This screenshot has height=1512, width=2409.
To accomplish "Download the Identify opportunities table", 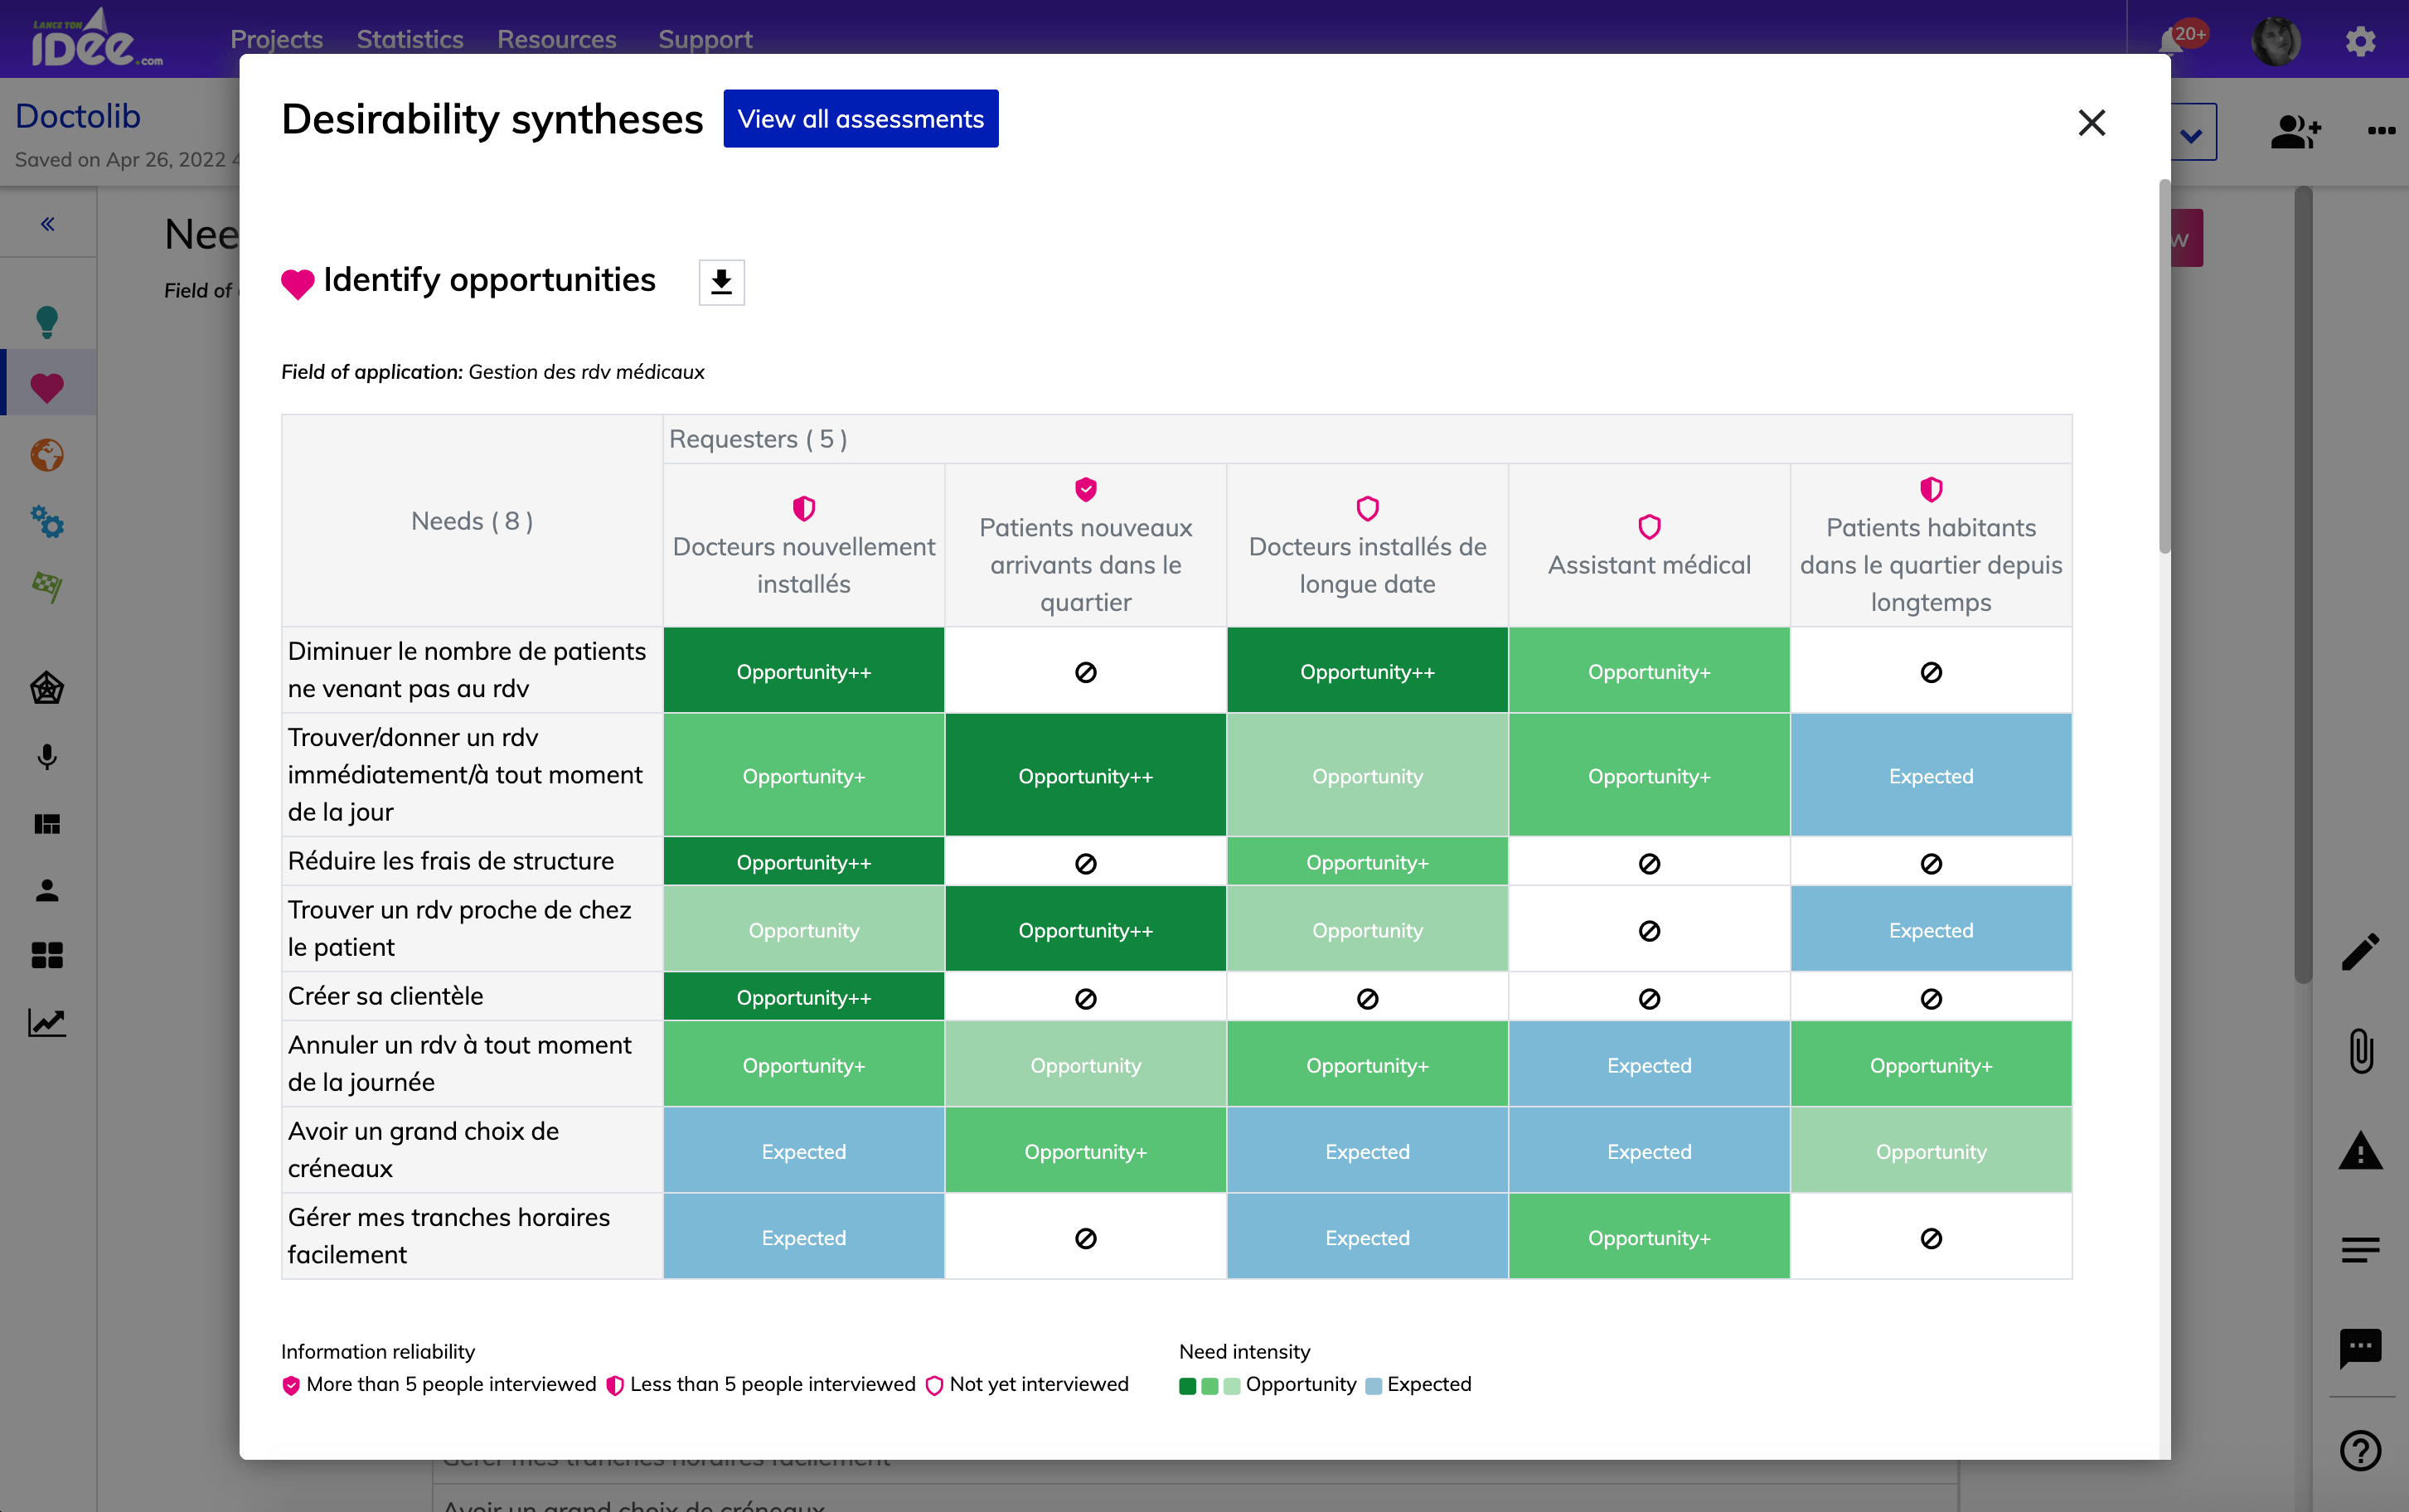I will [x=721, y=282].
